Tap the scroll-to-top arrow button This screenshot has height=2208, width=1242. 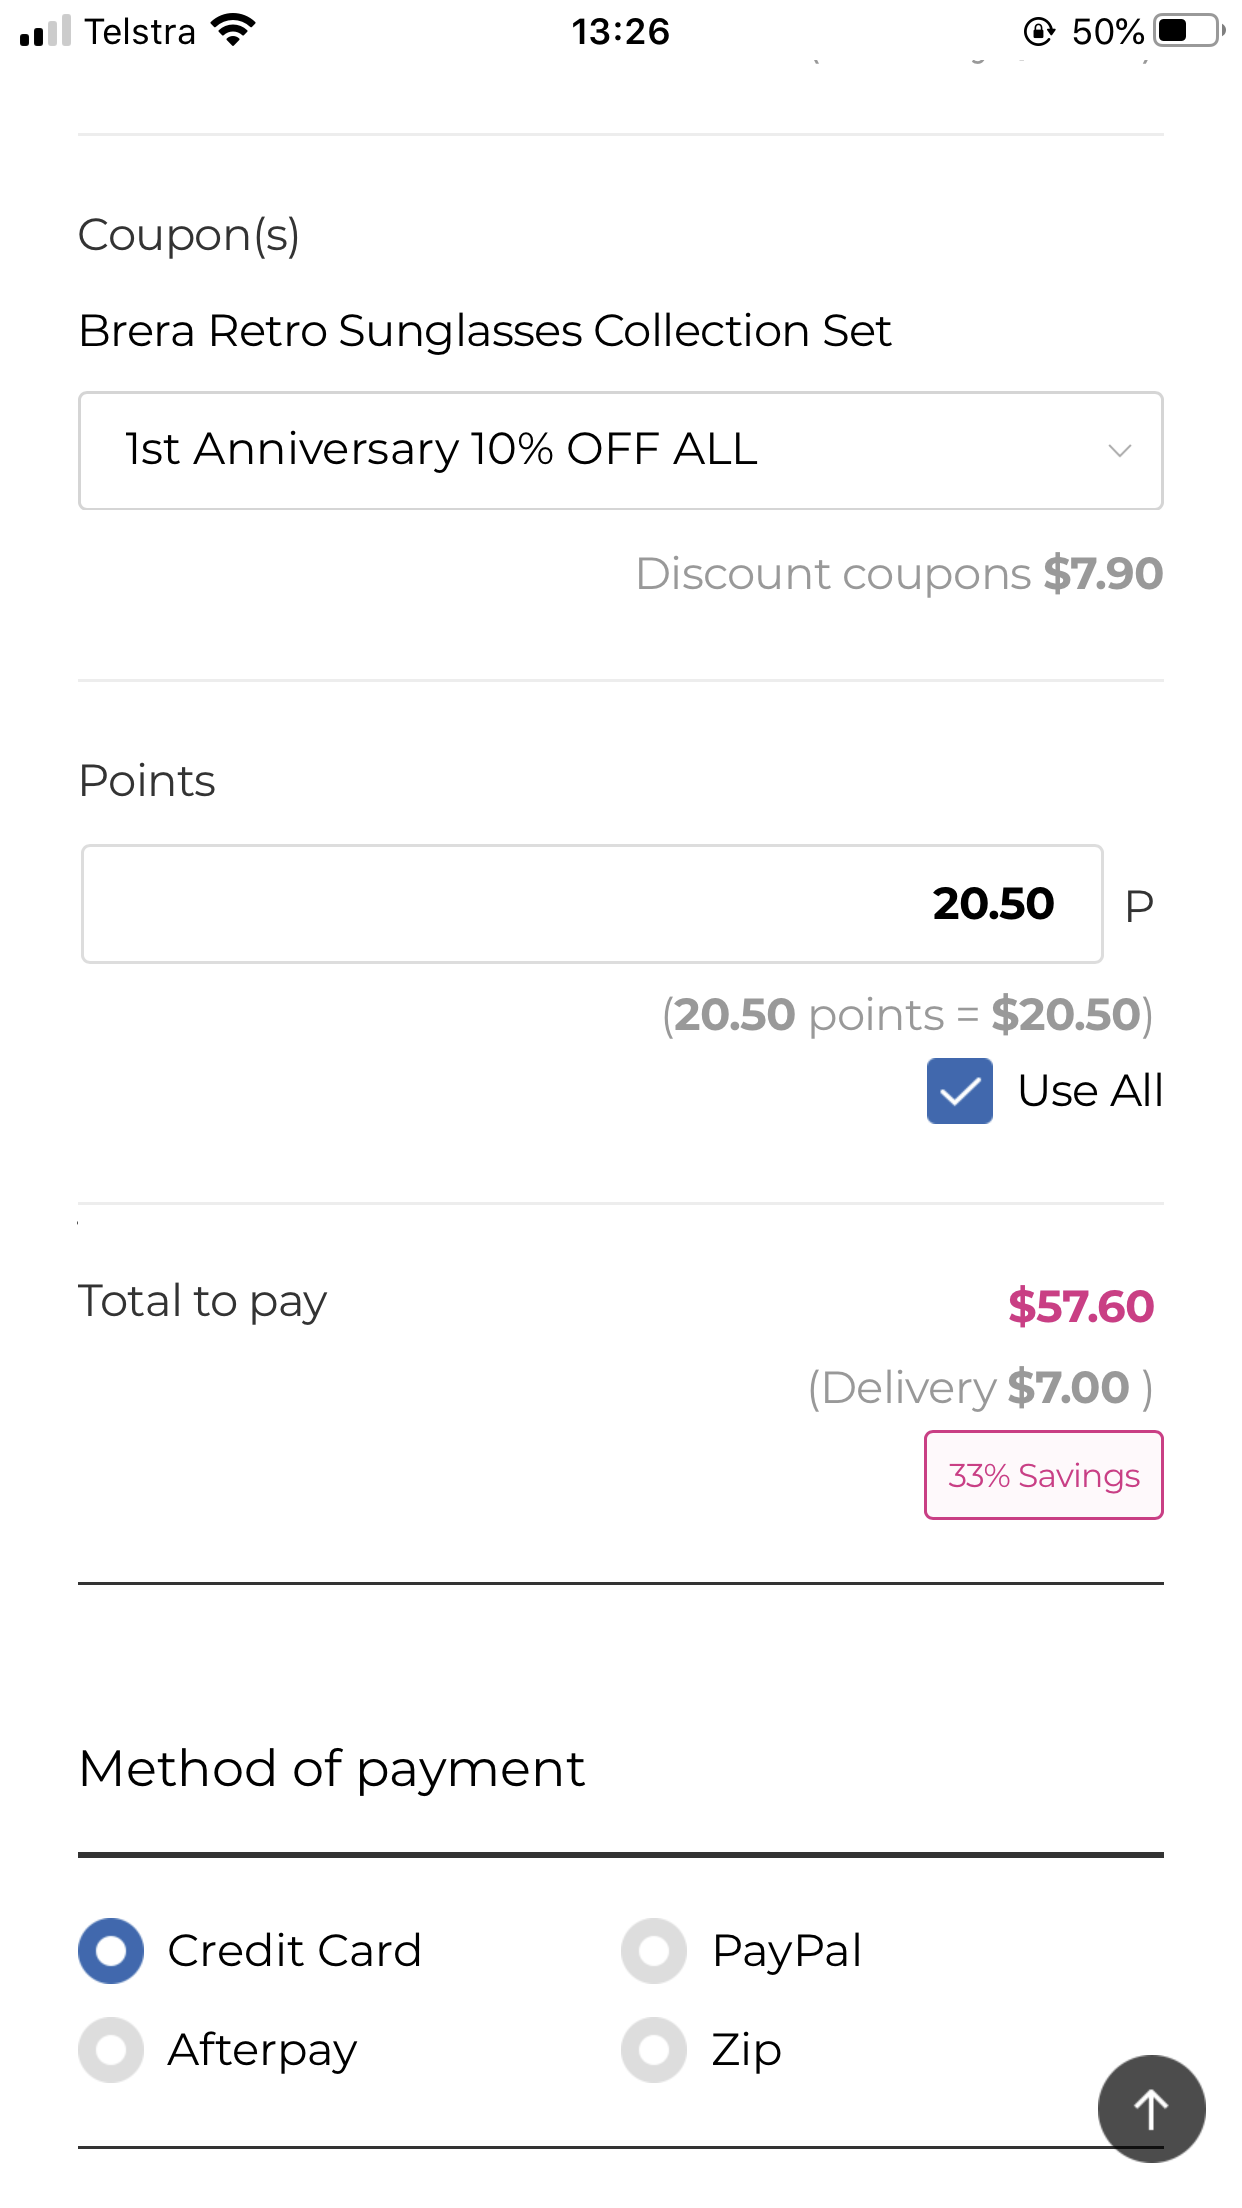(x=1151, y=2109)
